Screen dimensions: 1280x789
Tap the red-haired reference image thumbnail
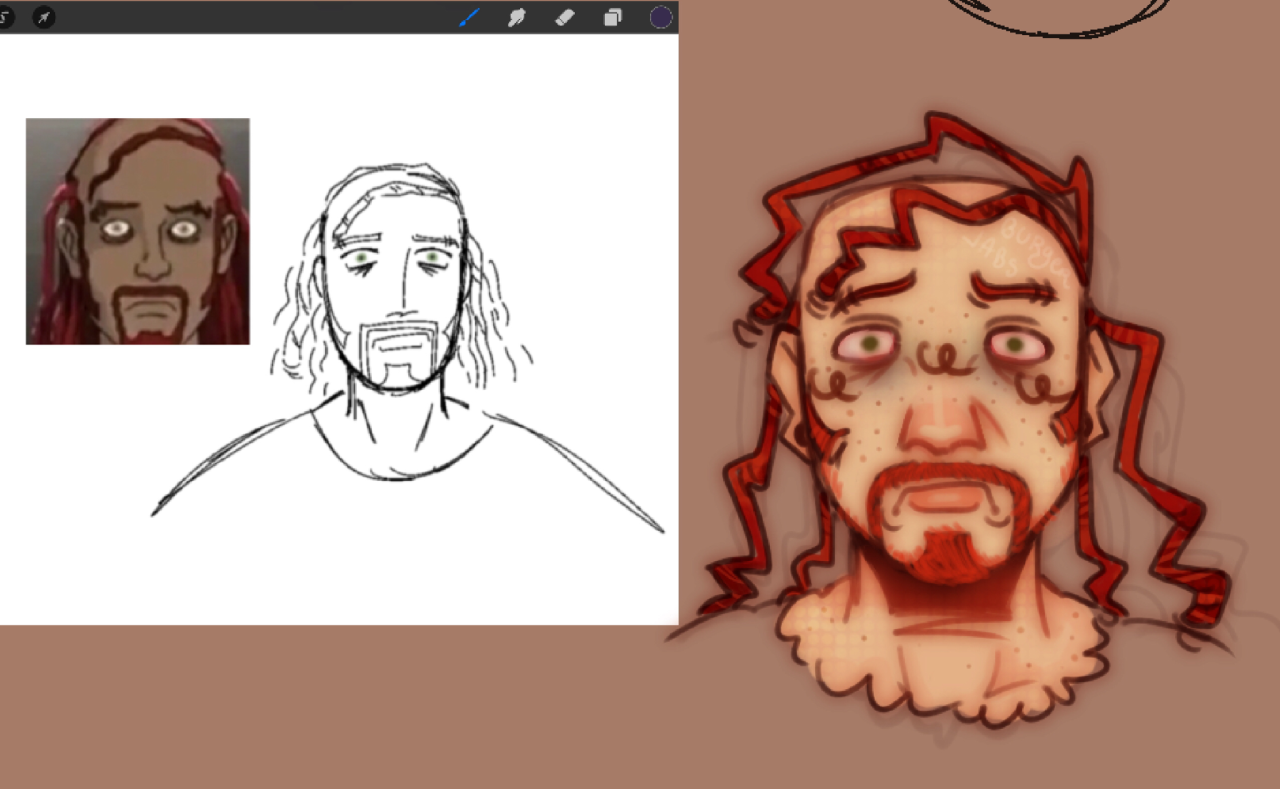(137, 231)
